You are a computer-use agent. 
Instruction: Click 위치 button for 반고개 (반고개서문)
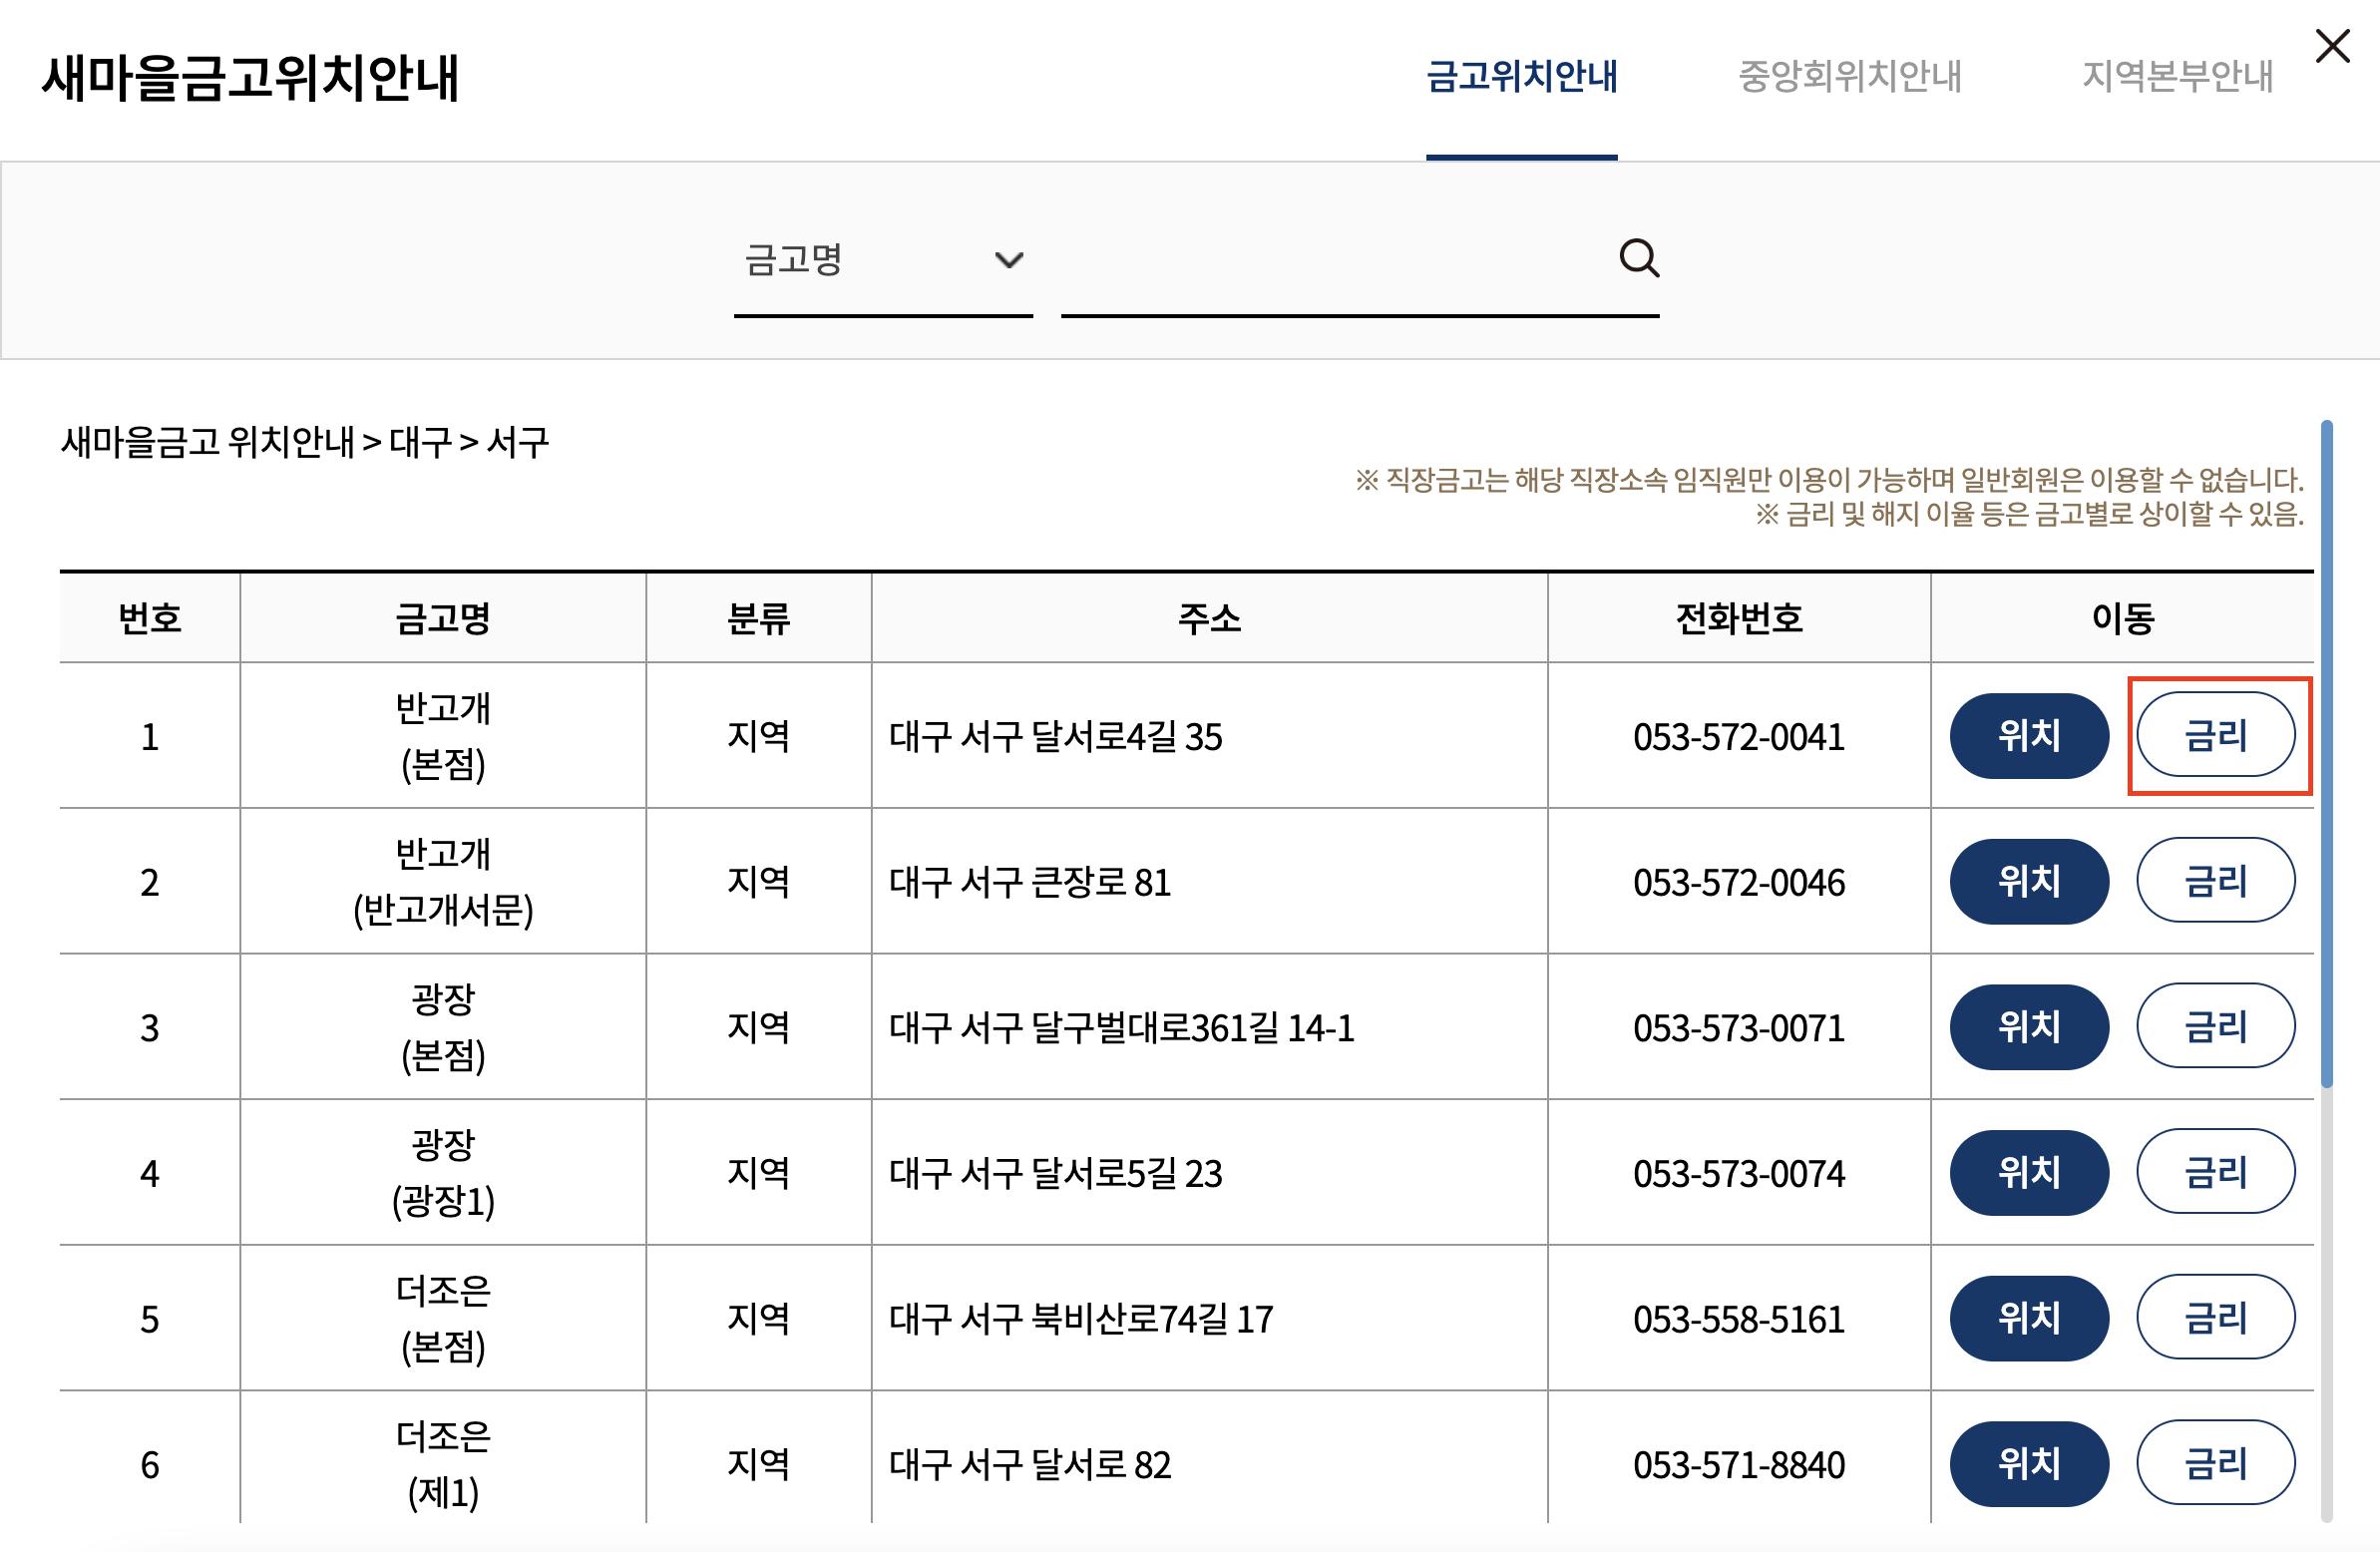[x=2029, y=881]
